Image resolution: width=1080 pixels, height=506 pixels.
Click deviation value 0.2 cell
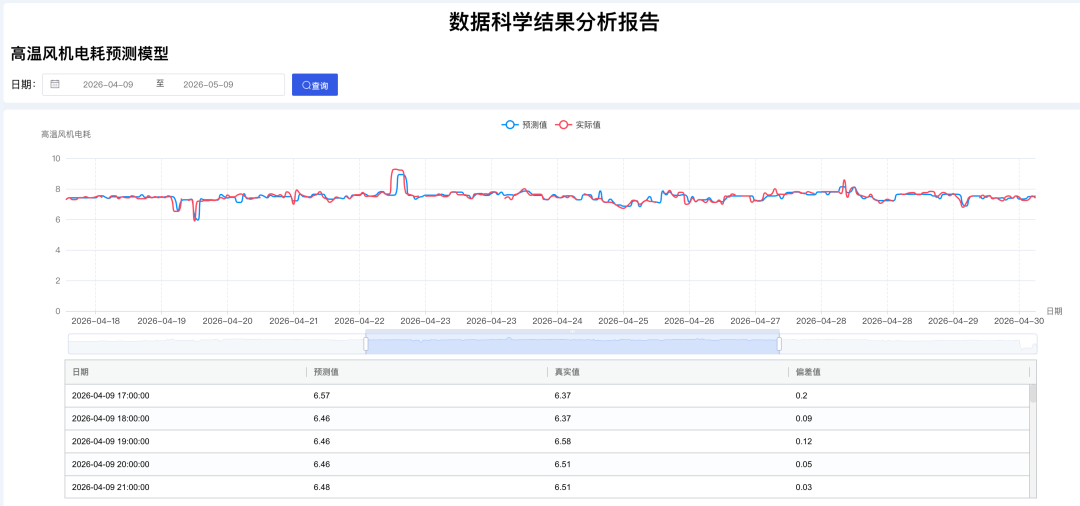click(801, 396)
